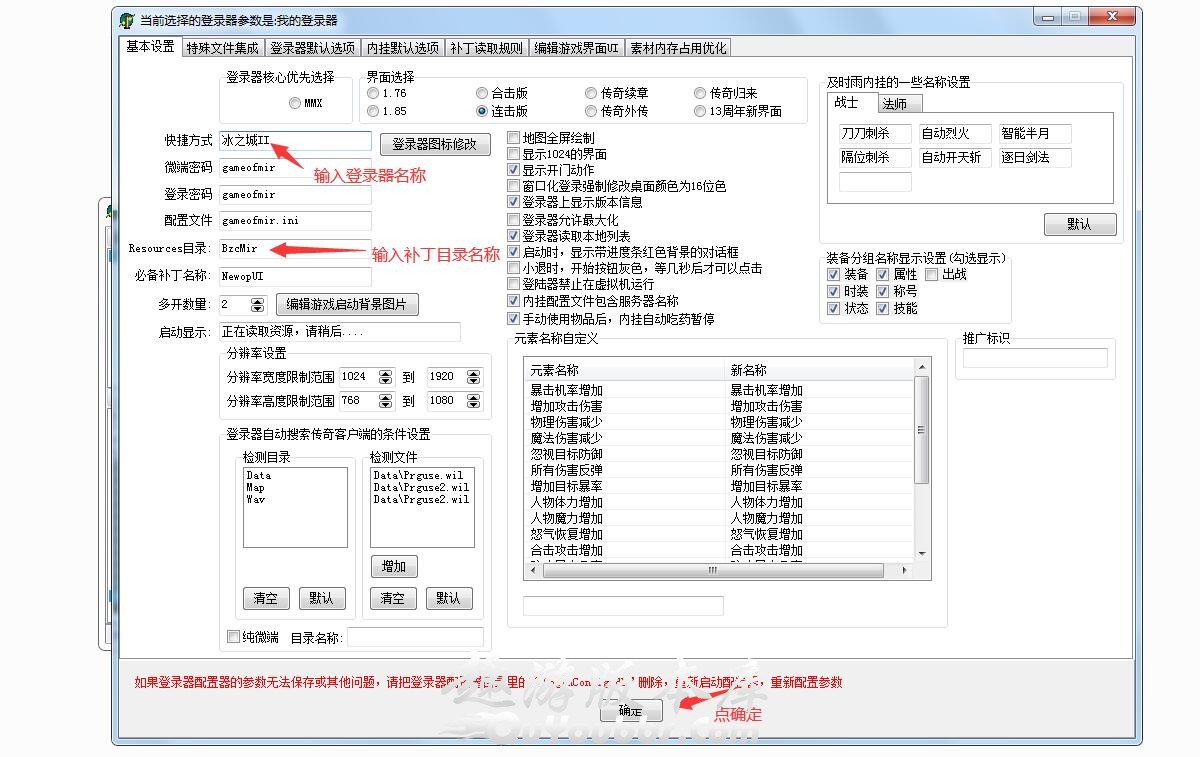Choose the 13周年新界面 radio option
1200x757 pixels.
pyautogui.click(x=700, y=111)
